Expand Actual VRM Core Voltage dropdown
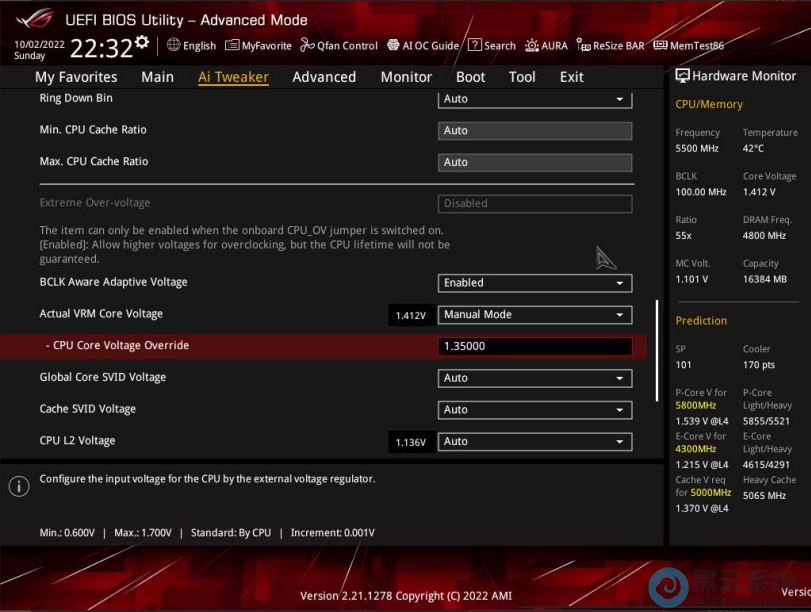This screenshot has width=811, height=612. [x=535, y=315]
